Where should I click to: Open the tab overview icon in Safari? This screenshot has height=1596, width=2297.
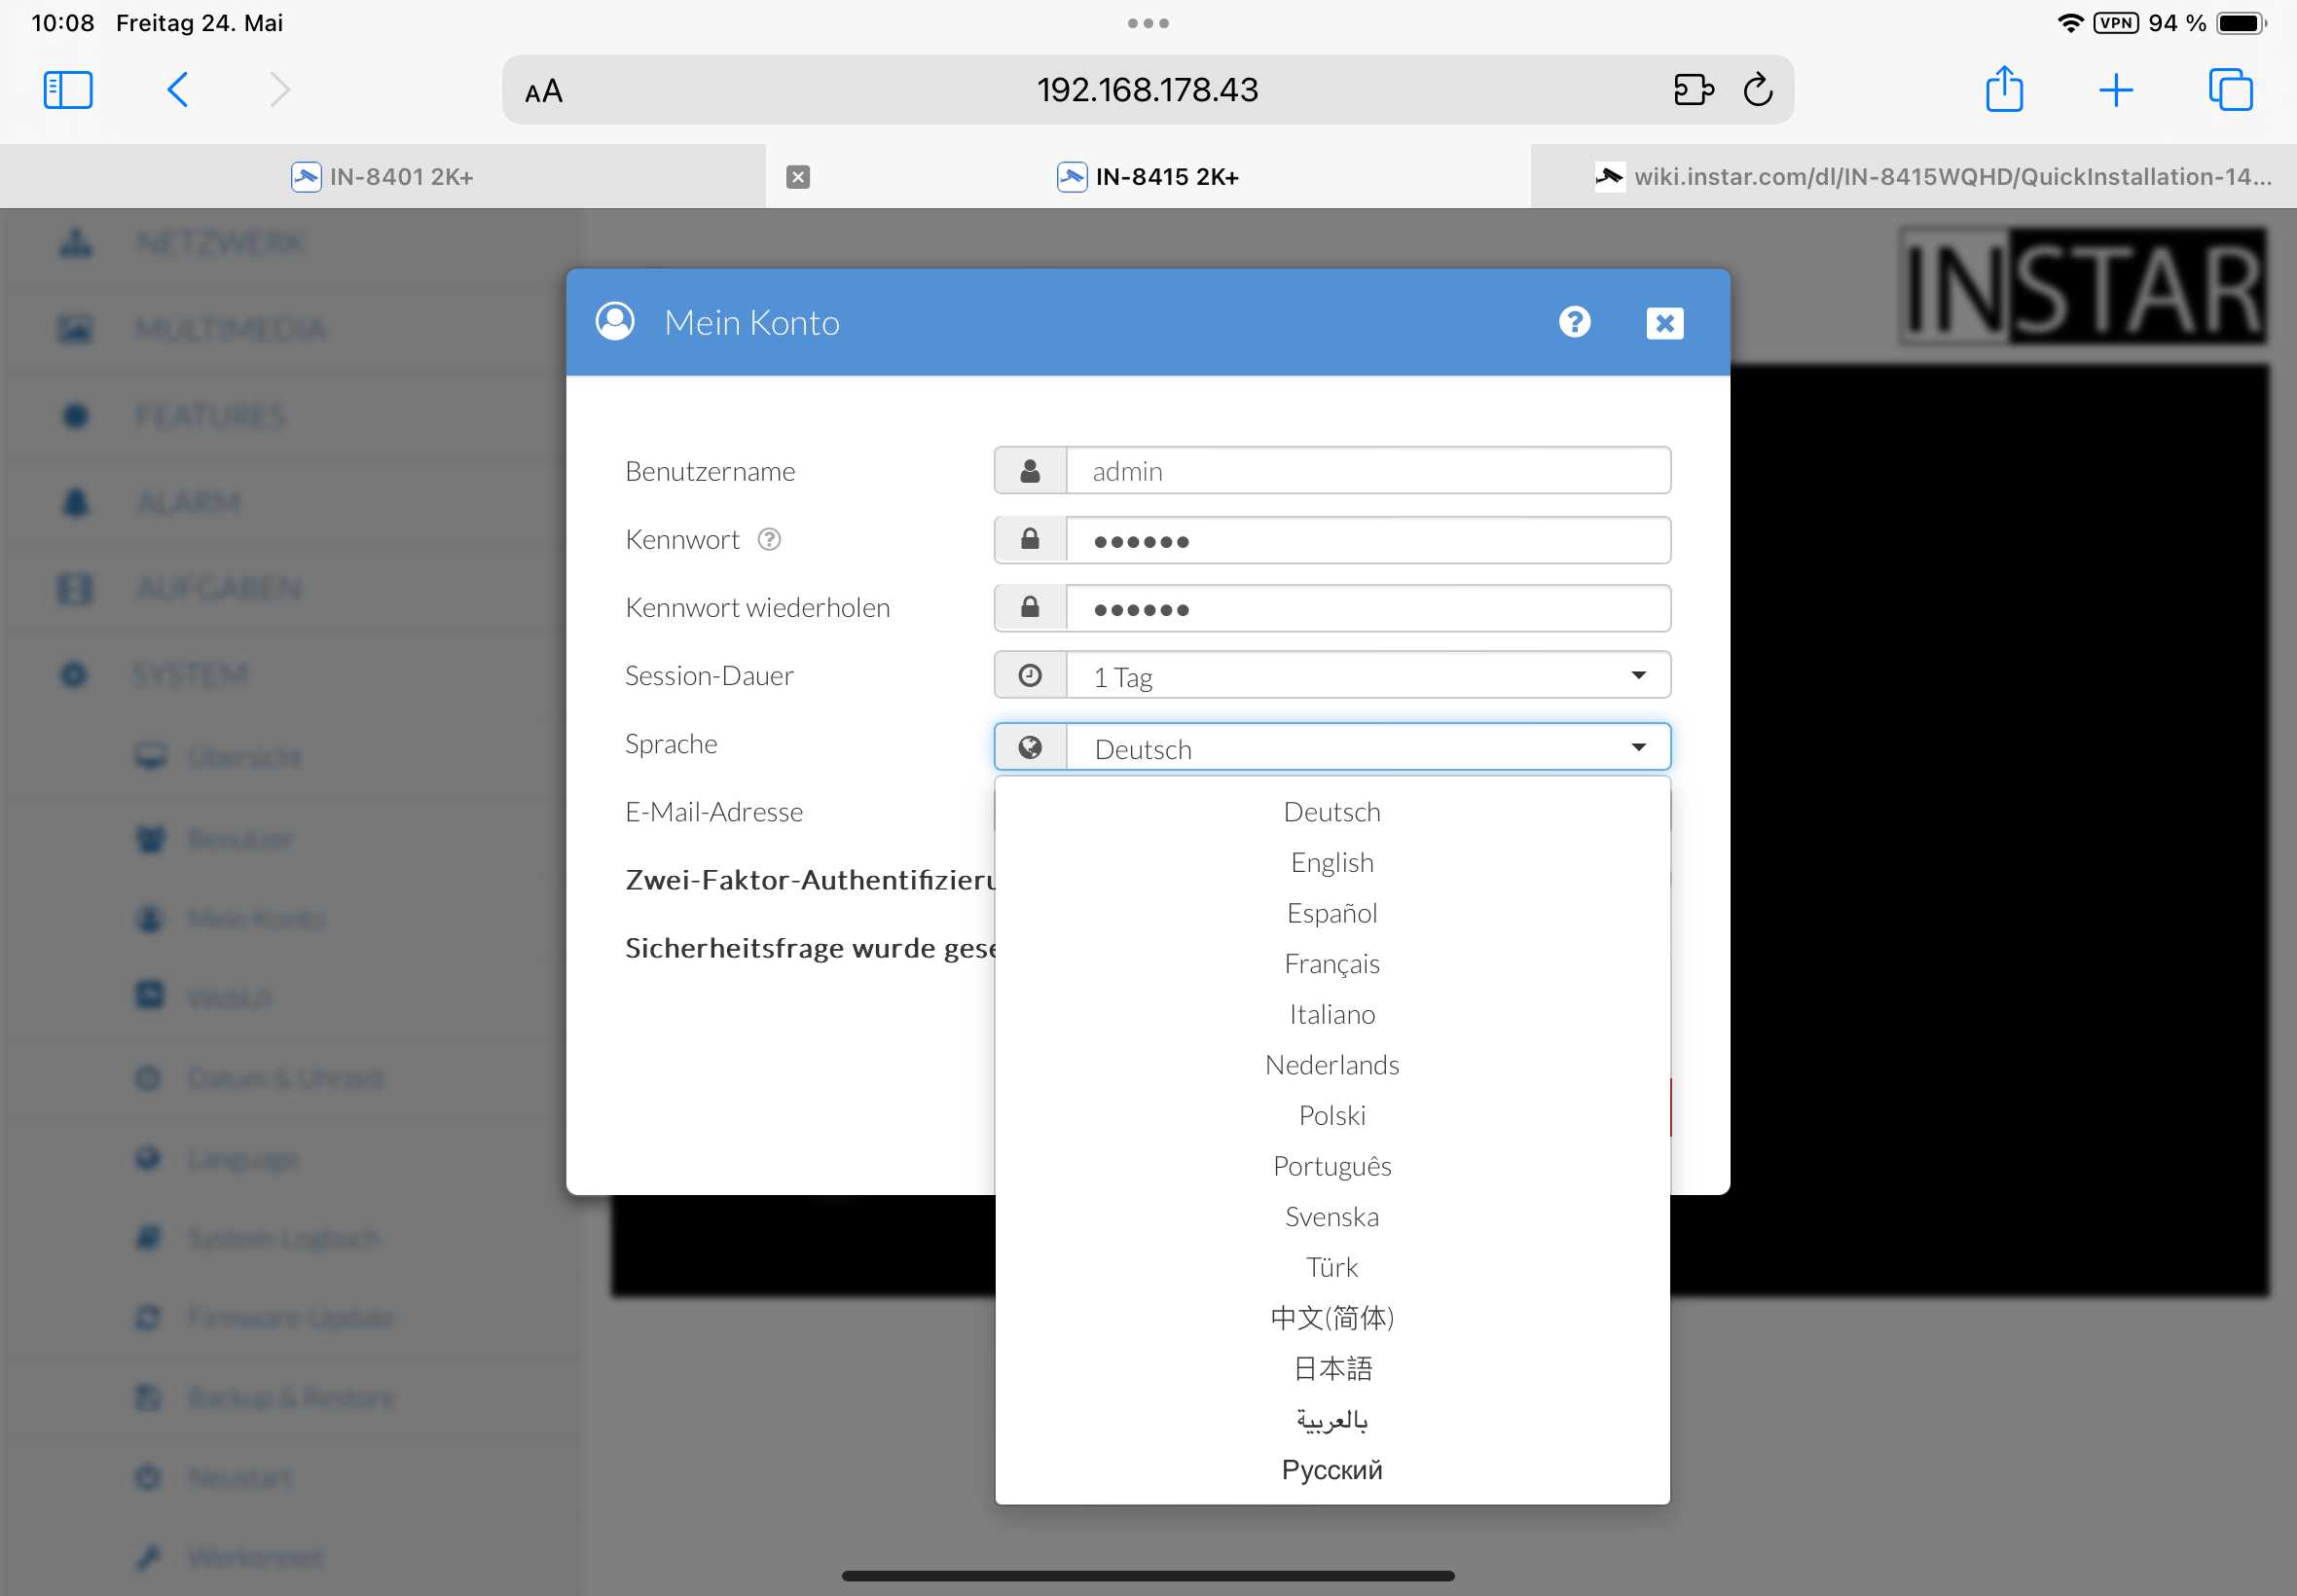pos(2229,90)
